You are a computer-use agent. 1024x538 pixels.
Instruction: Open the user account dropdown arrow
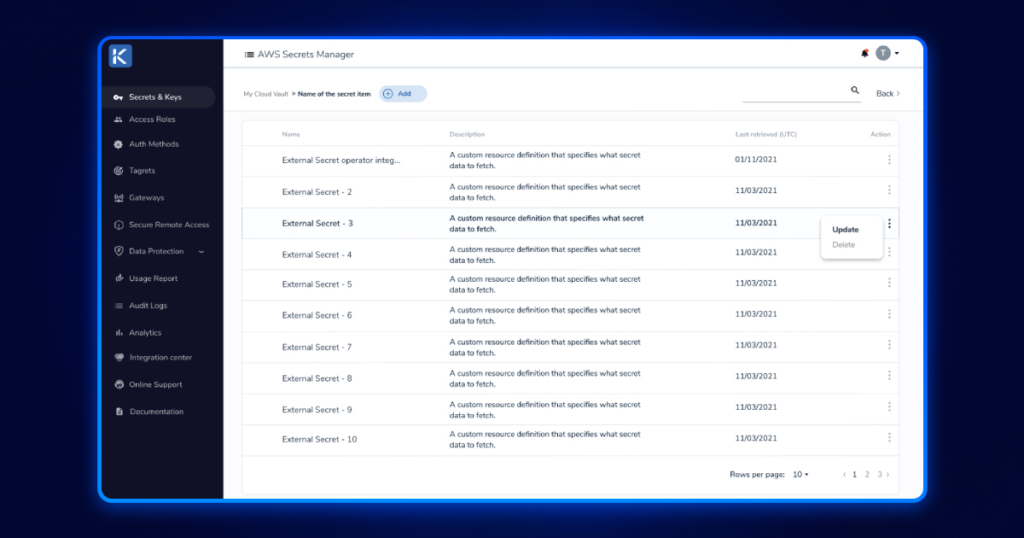897,54
